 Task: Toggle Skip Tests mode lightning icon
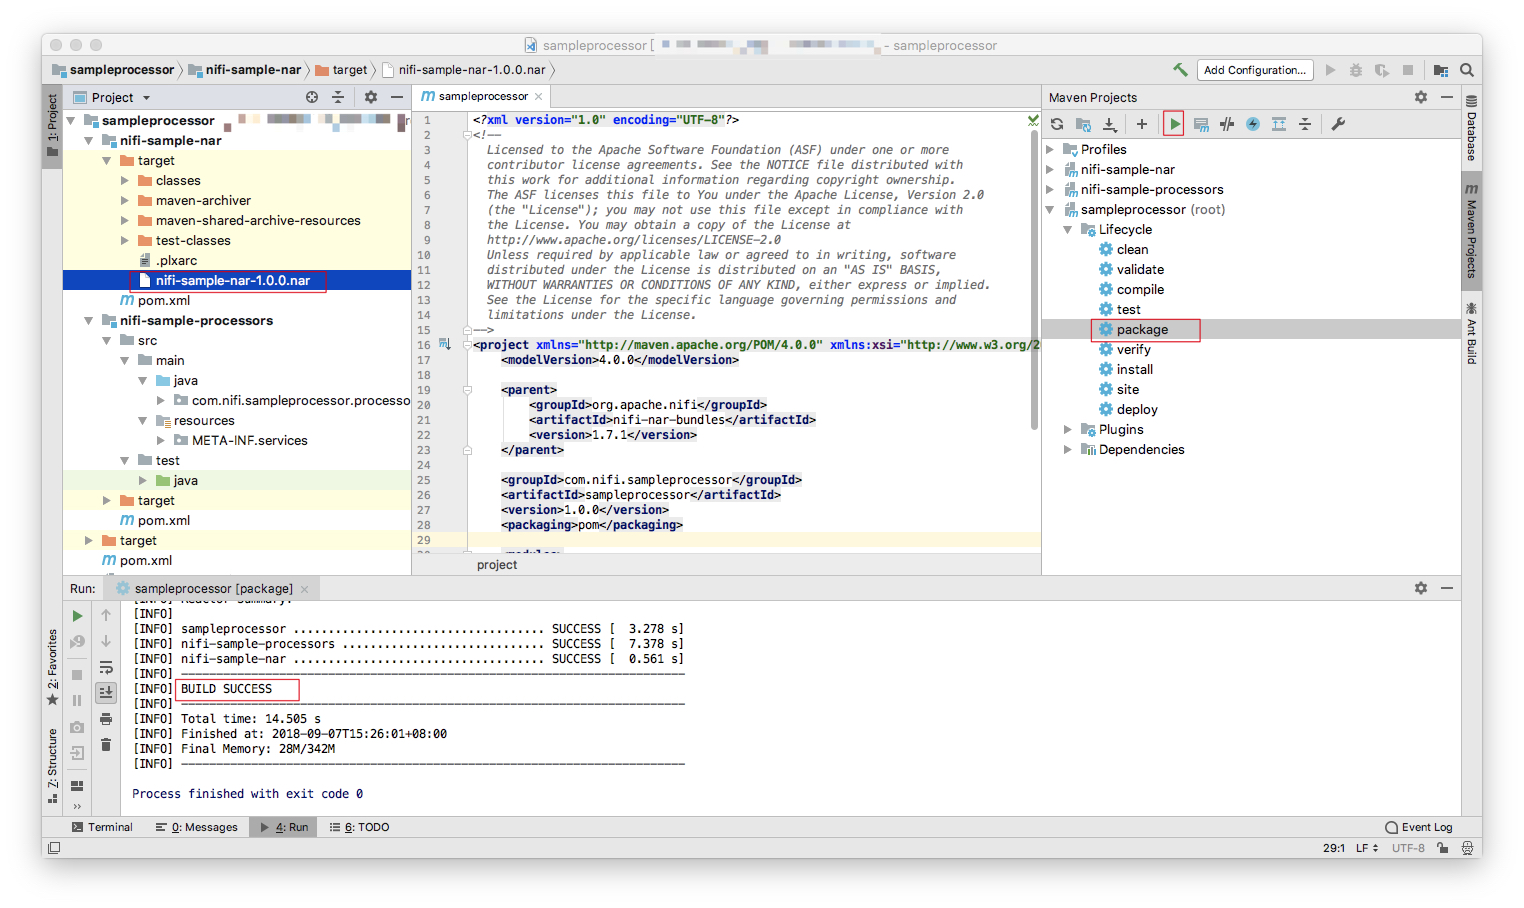click(1253, 124)
